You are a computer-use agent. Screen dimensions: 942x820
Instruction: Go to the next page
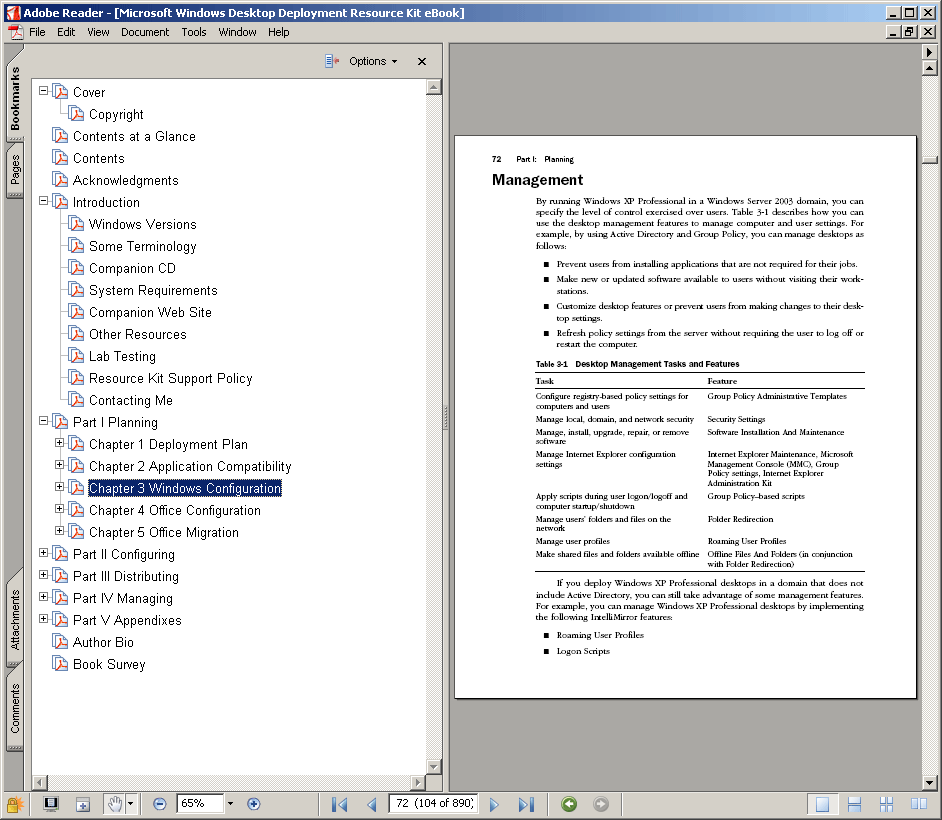[494, 804]
